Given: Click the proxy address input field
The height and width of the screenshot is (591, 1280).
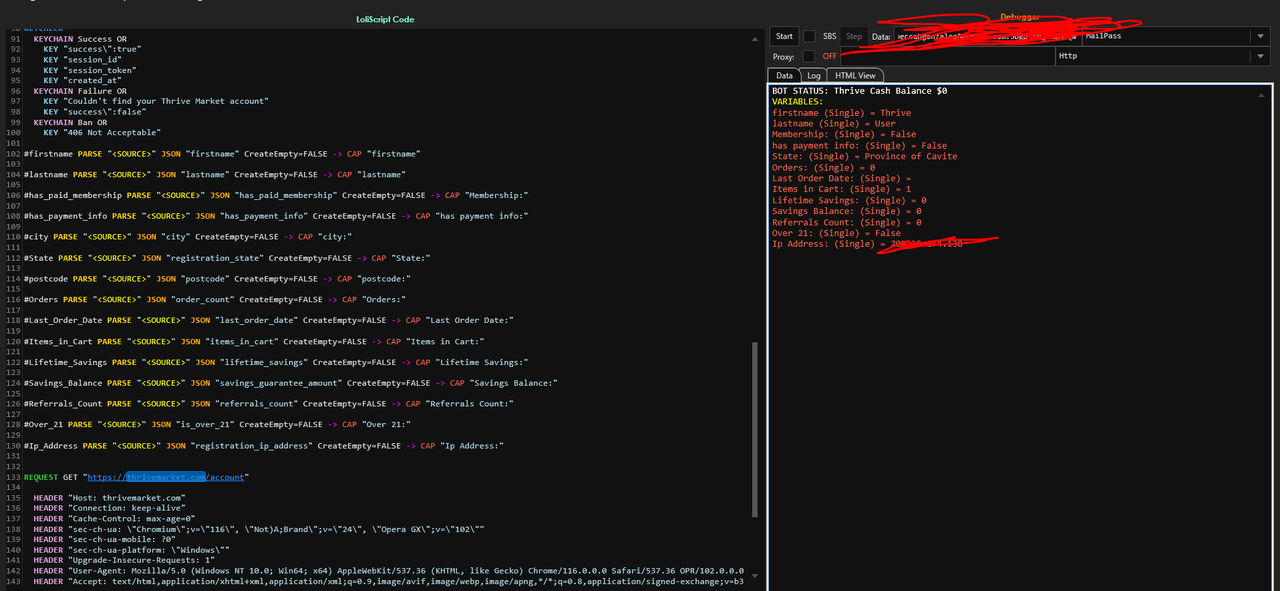Looking at the screenshot, I should [947, 57].
